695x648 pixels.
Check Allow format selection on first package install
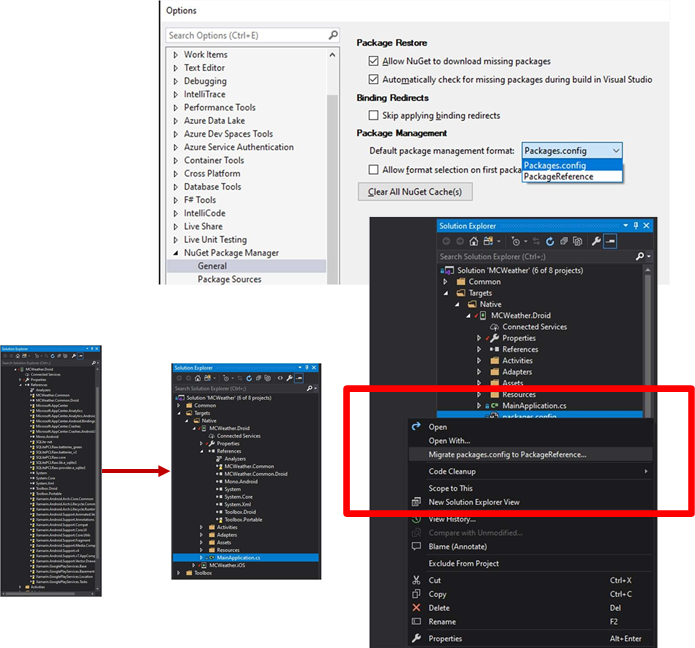click(x=373, y=170)
